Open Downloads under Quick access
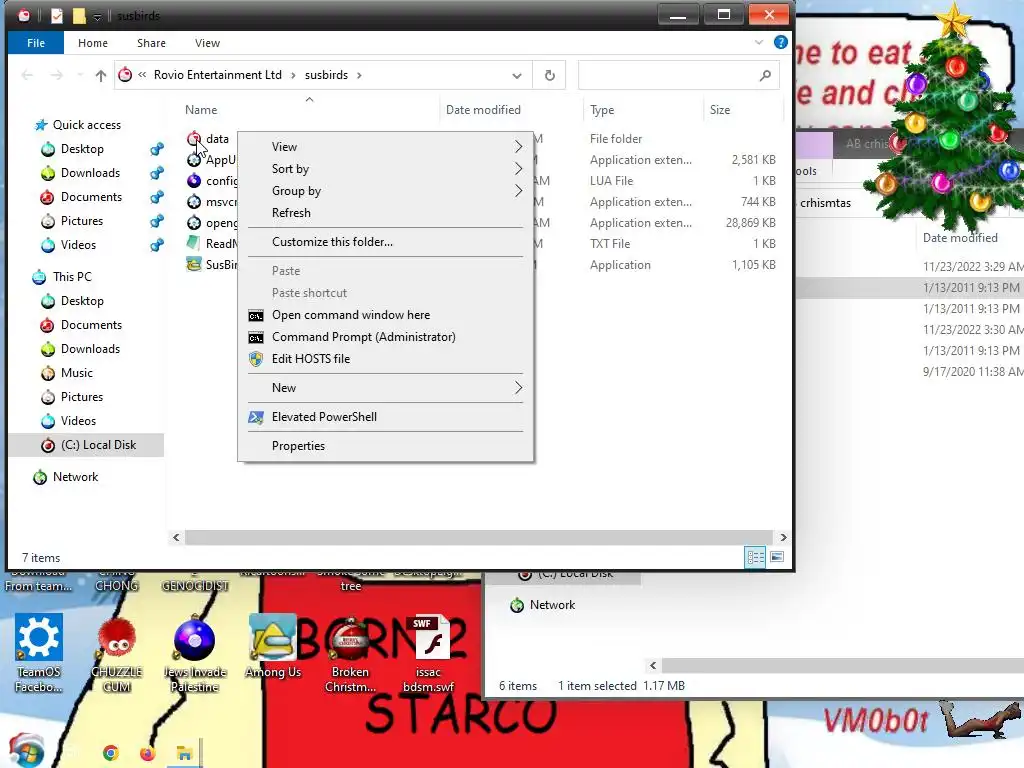This screenshot has height=768, width=1024. tap(90, 173)
